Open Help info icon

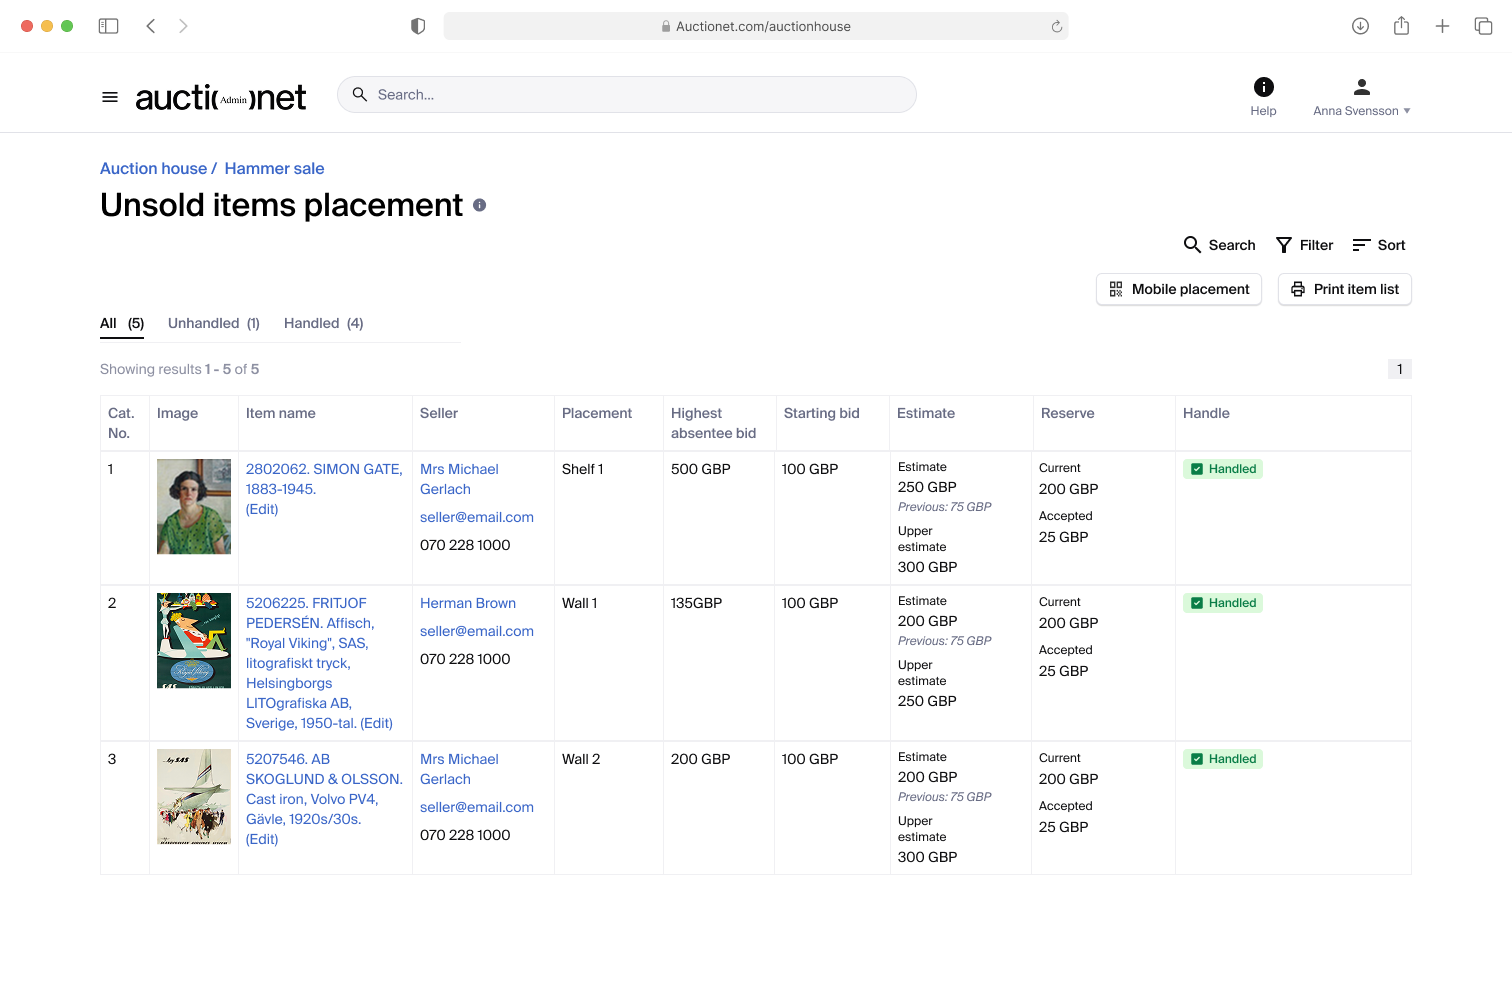pyautogui.click(x=1263, y=87)
